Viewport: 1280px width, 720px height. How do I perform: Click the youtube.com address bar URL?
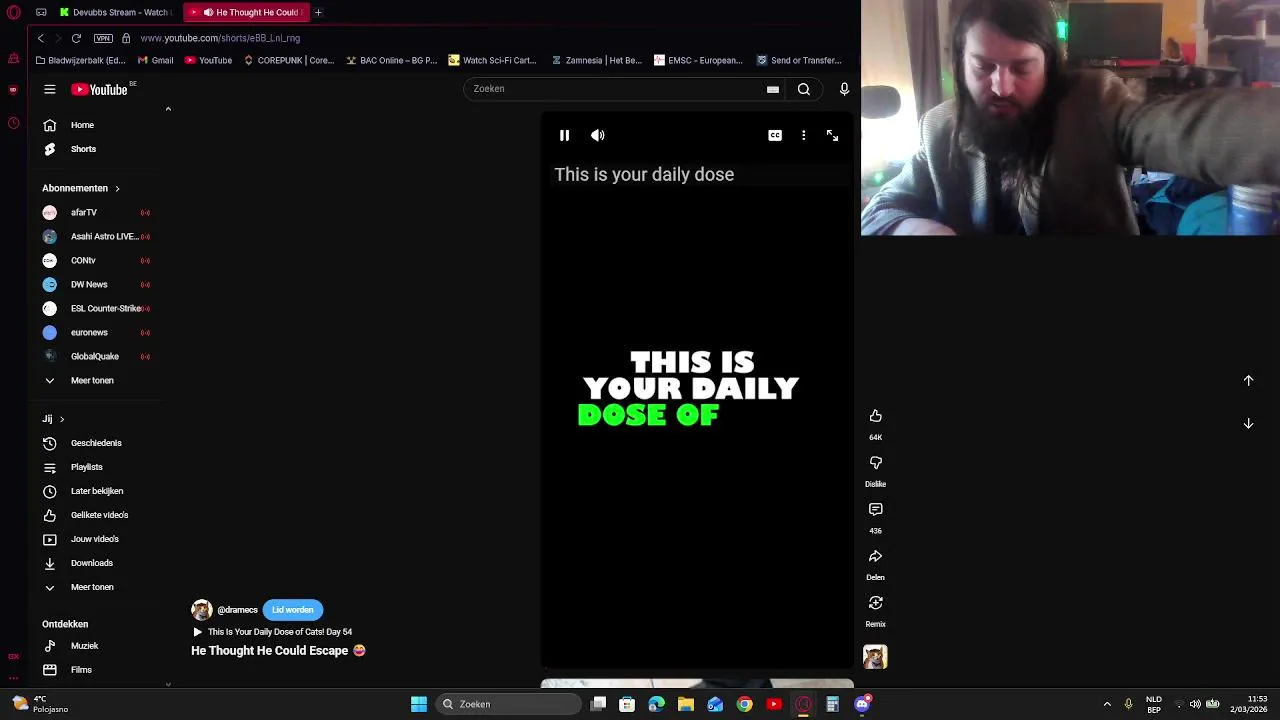(x=220, y=38)
